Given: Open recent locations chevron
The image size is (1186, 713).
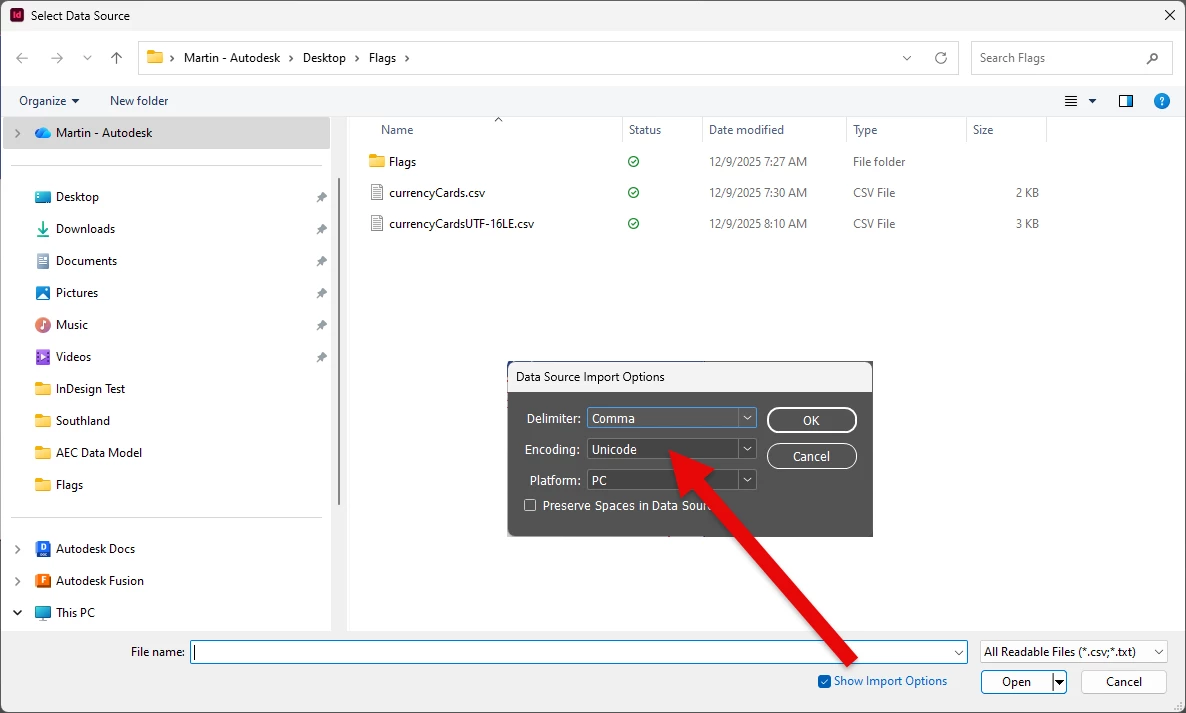Looking at the screenshot, I should 87,58.
